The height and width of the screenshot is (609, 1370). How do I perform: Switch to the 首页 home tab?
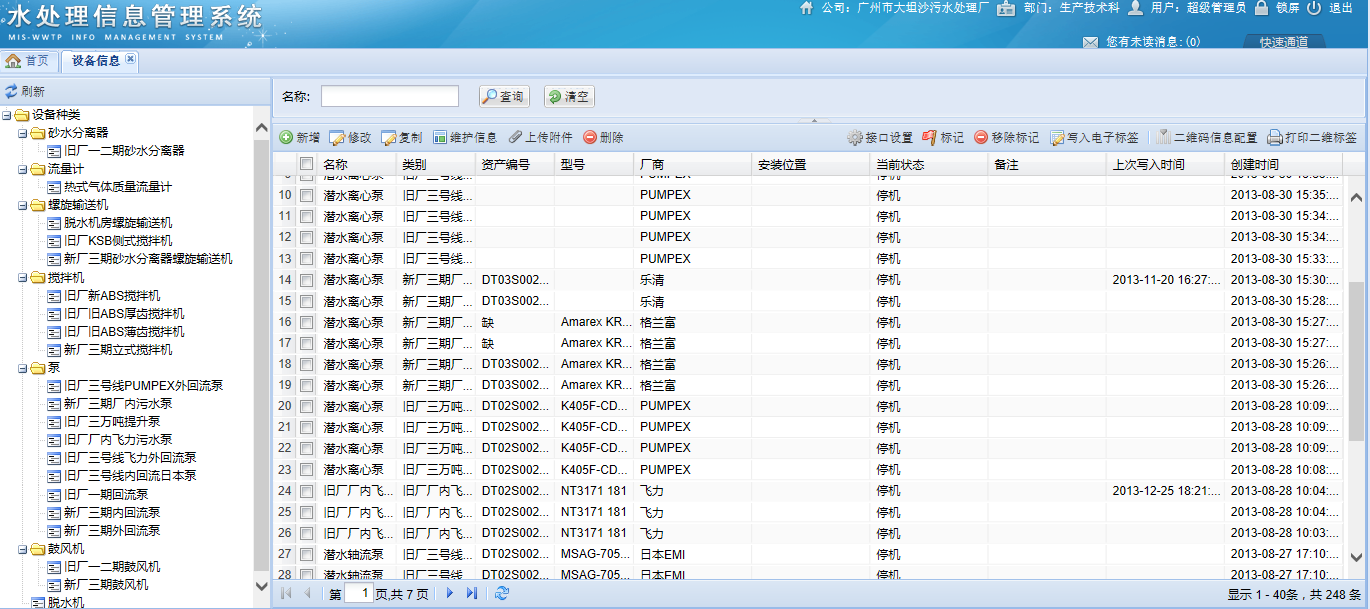point(28,60)
